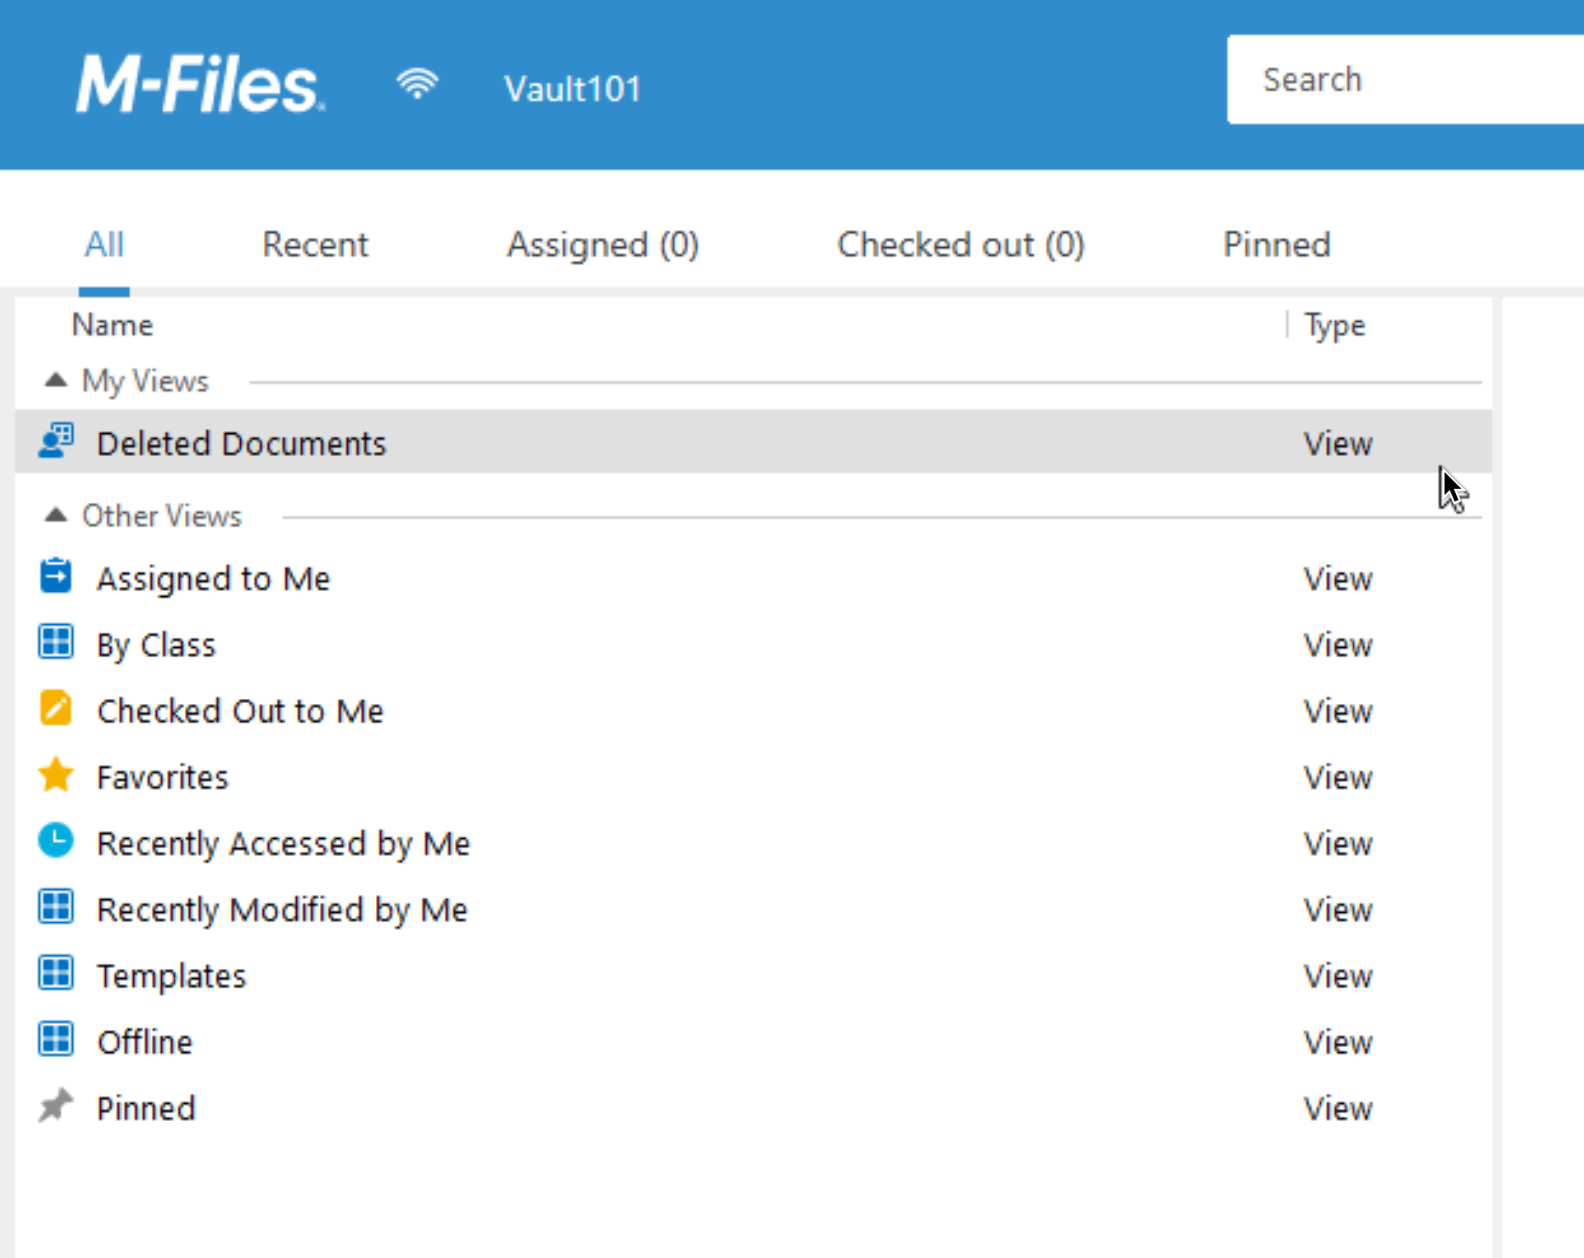Click the Type cell of Assigned to Me row
Image resolution: width=1584 pixels, height=1258 pixels.
pos(1338,579)
